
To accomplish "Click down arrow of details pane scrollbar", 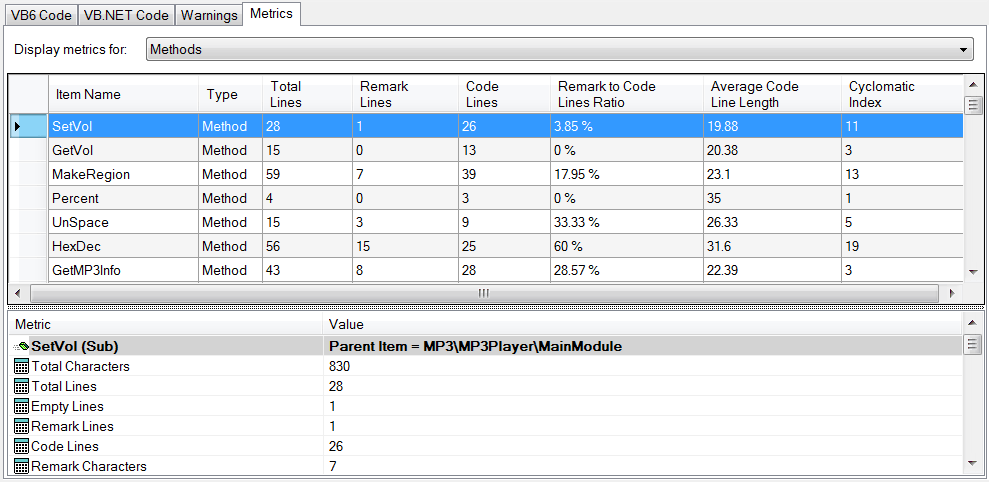I will (x=973, y=464).
